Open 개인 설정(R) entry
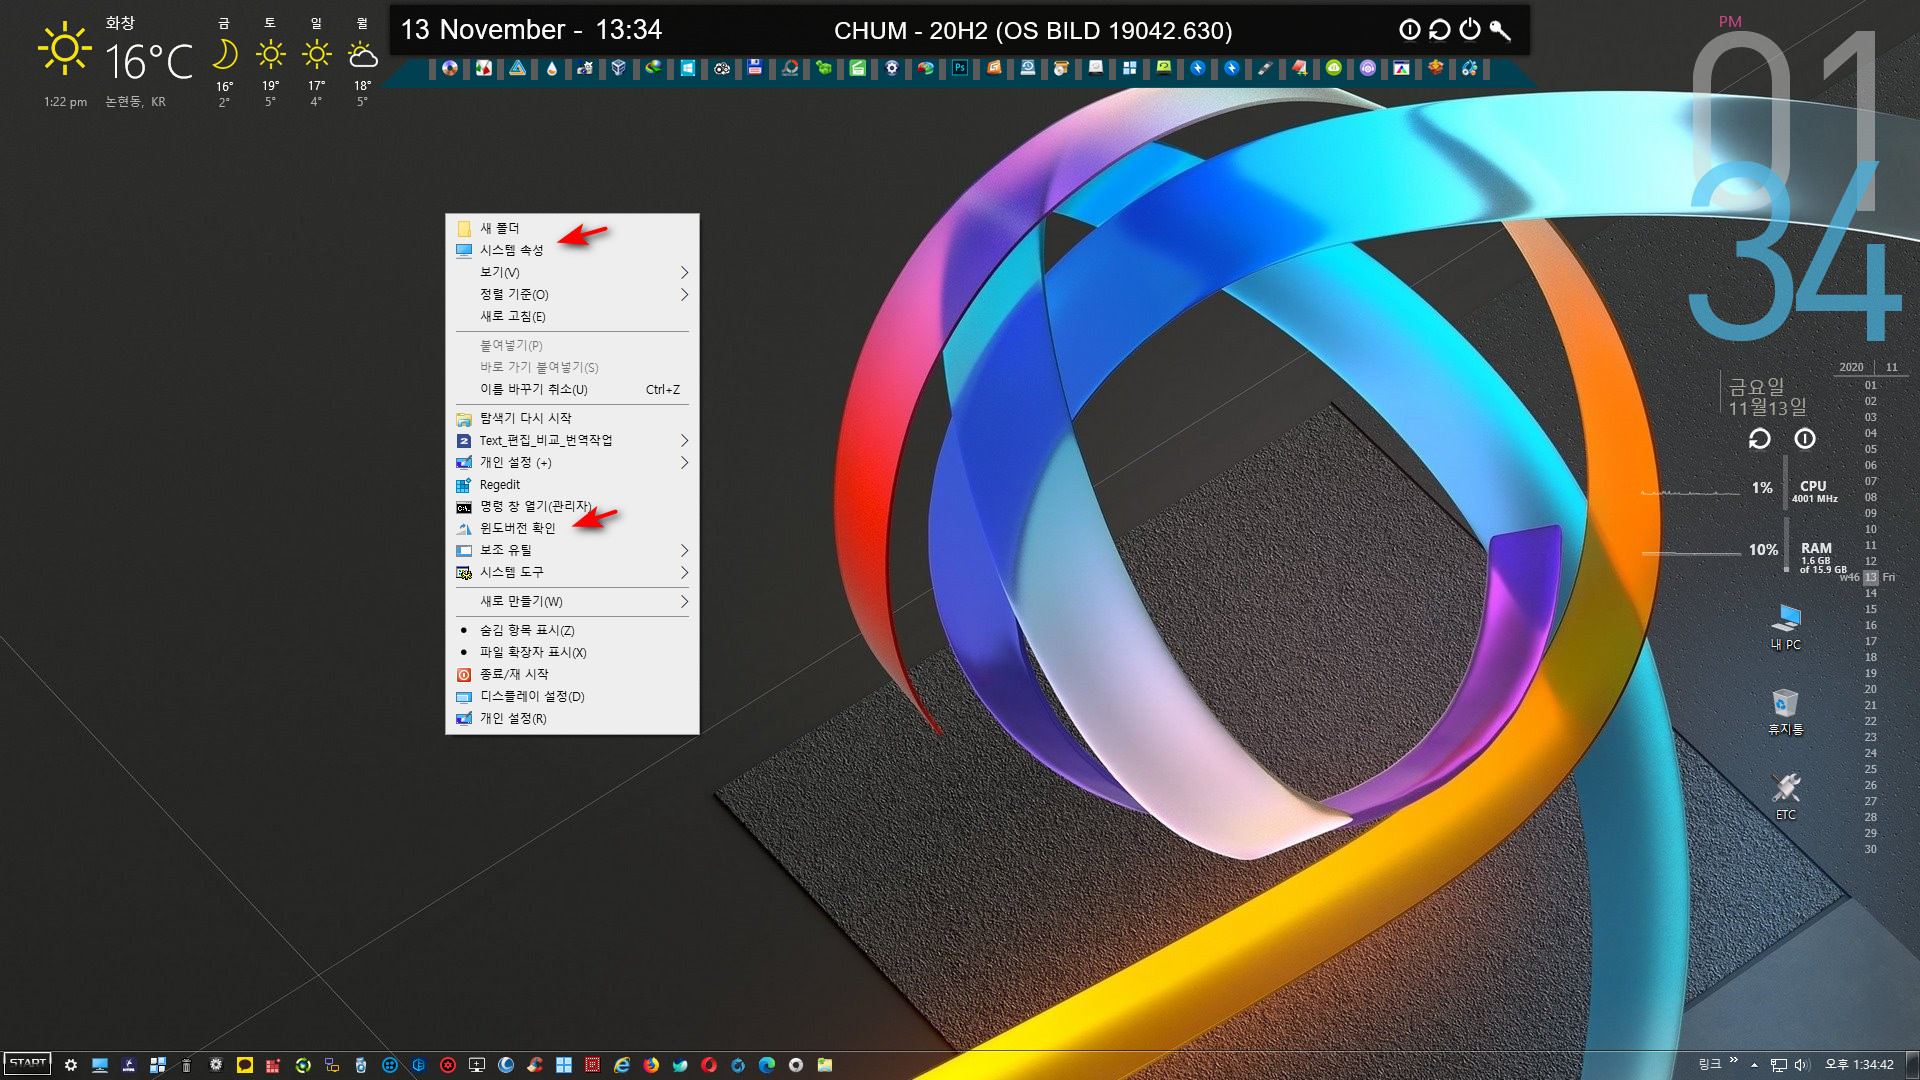The height and width of the screenshot is (1080, 1920). 572,718
